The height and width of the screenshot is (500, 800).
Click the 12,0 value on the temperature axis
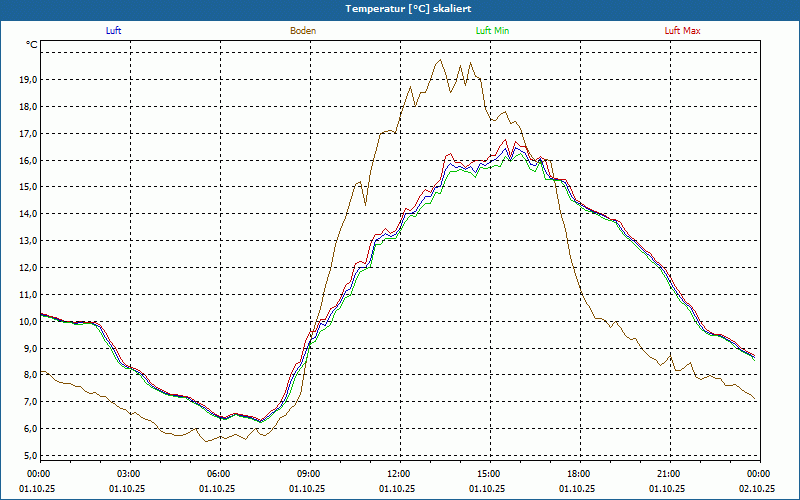click(x=27, y=267)
